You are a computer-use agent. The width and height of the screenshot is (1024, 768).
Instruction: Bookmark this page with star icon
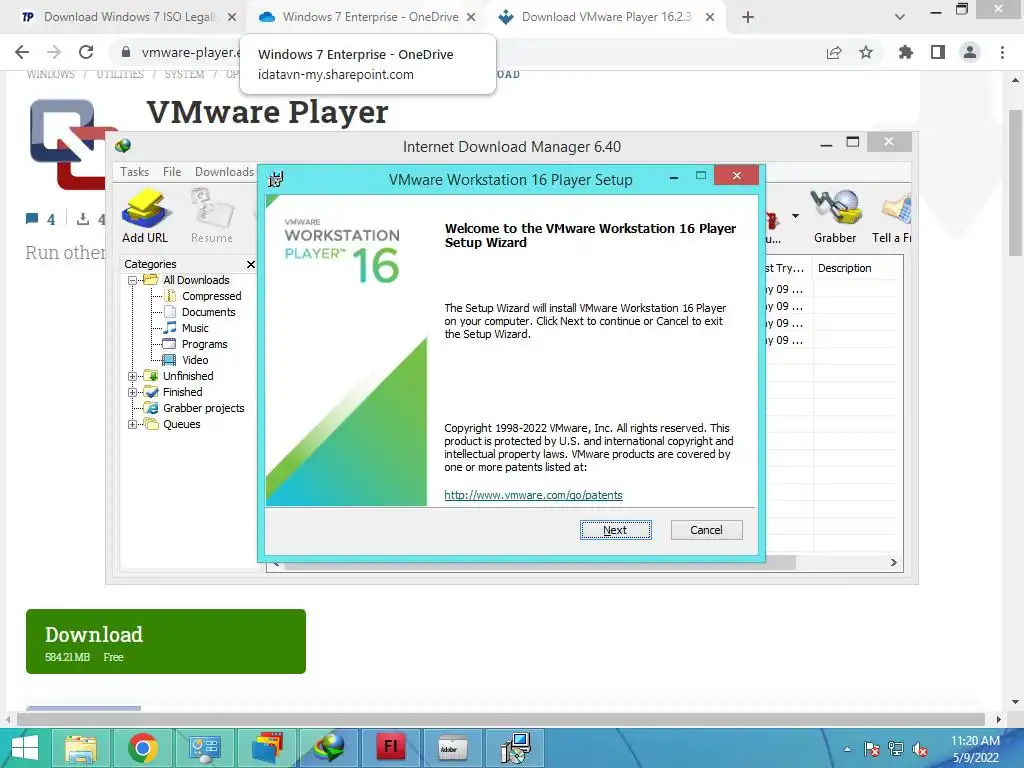866,52
